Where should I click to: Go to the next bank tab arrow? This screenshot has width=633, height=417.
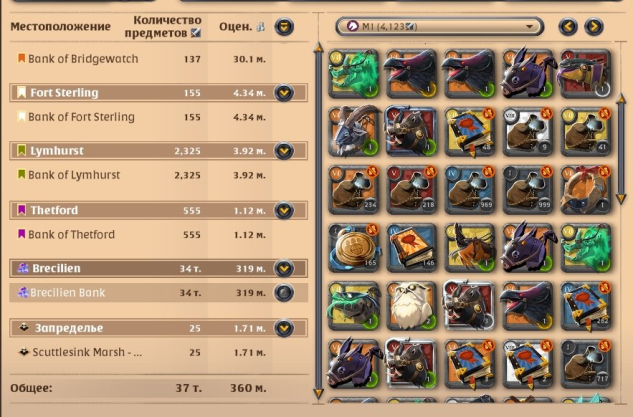tap(594, 27)
